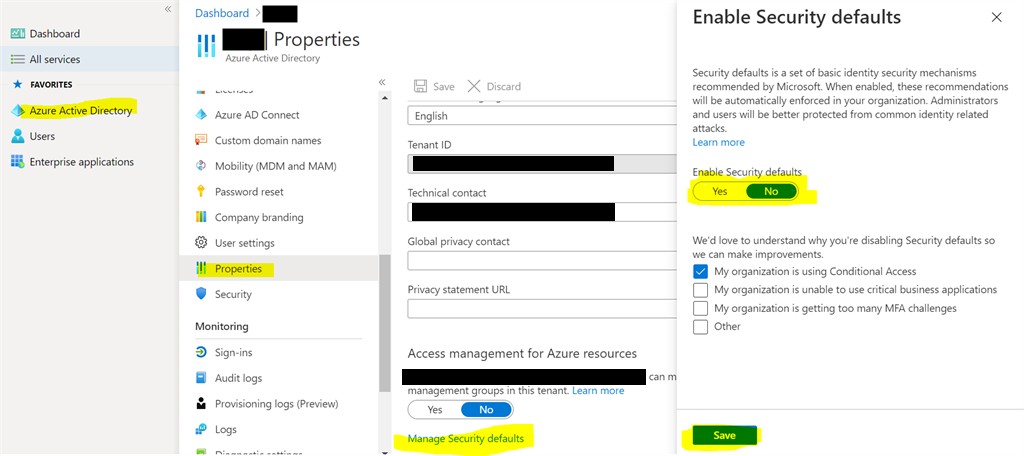Click the Sign-ins icon in Monitoring
Screen dimensions: 1024x456
click(201, 352)
